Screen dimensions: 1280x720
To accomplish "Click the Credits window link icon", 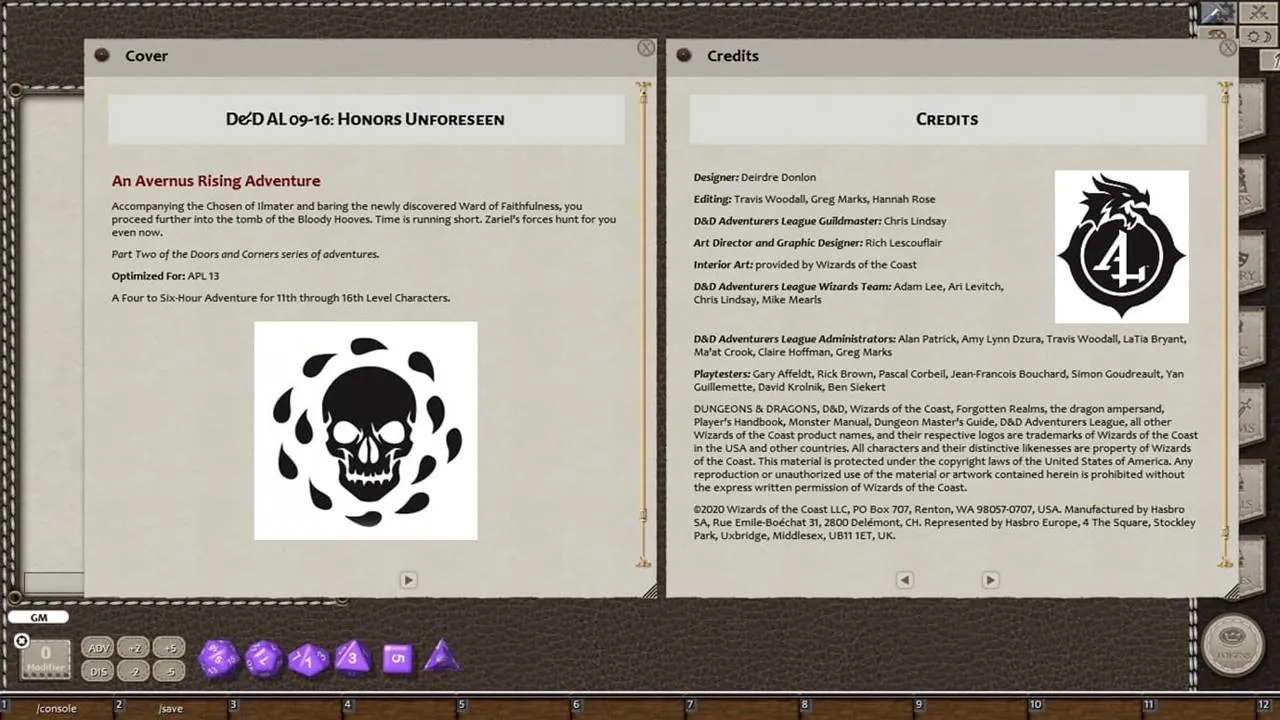I will [684, 55].
